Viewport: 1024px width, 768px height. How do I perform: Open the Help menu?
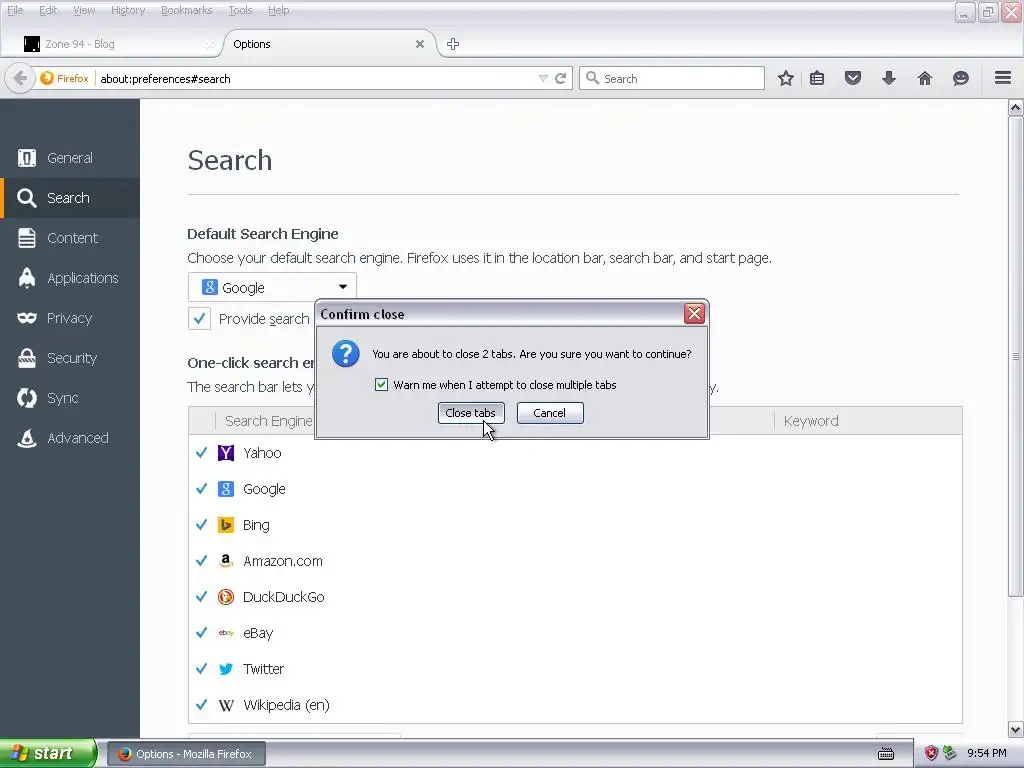278,10
